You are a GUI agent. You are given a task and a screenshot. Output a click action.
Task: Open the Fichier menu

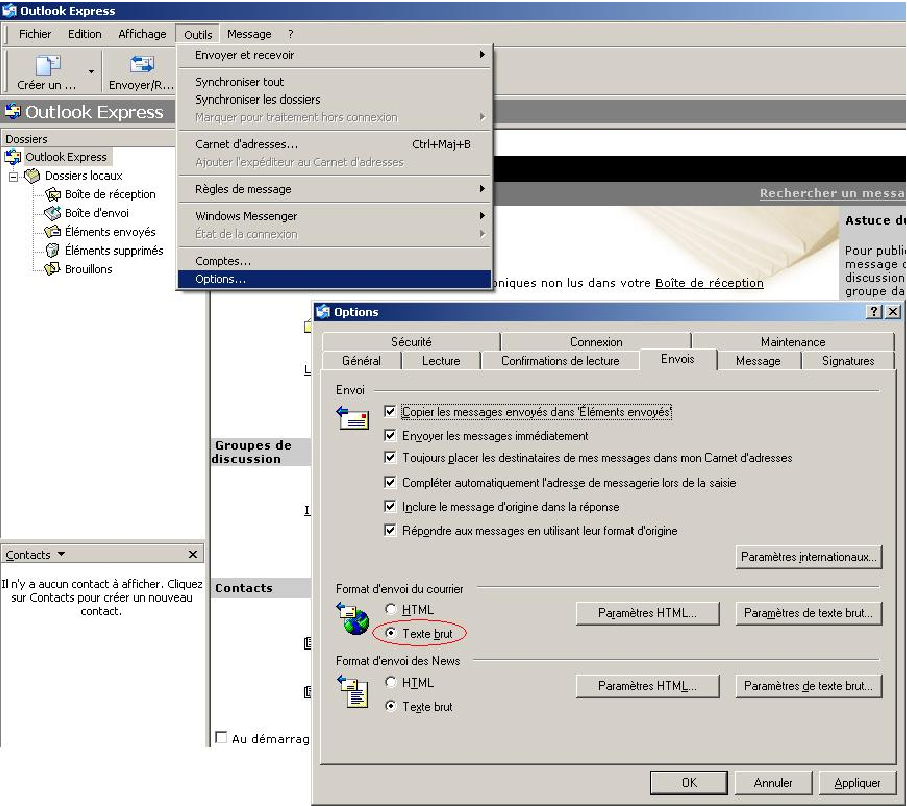tap(35, 34)
